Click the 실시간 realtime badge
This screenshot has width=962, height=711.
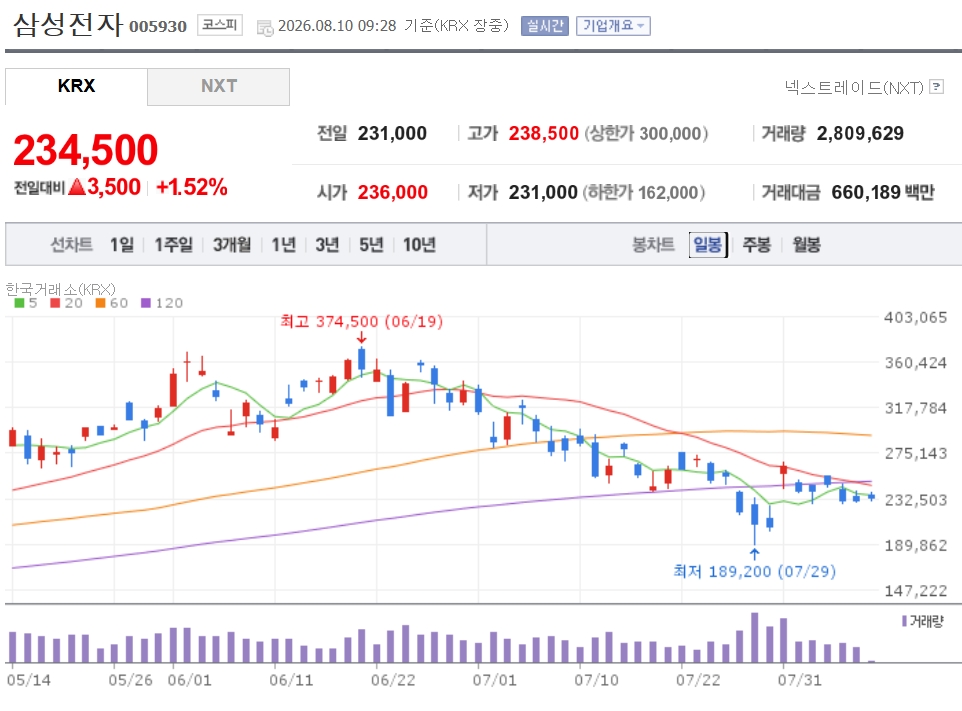click(x=545, y=26)
